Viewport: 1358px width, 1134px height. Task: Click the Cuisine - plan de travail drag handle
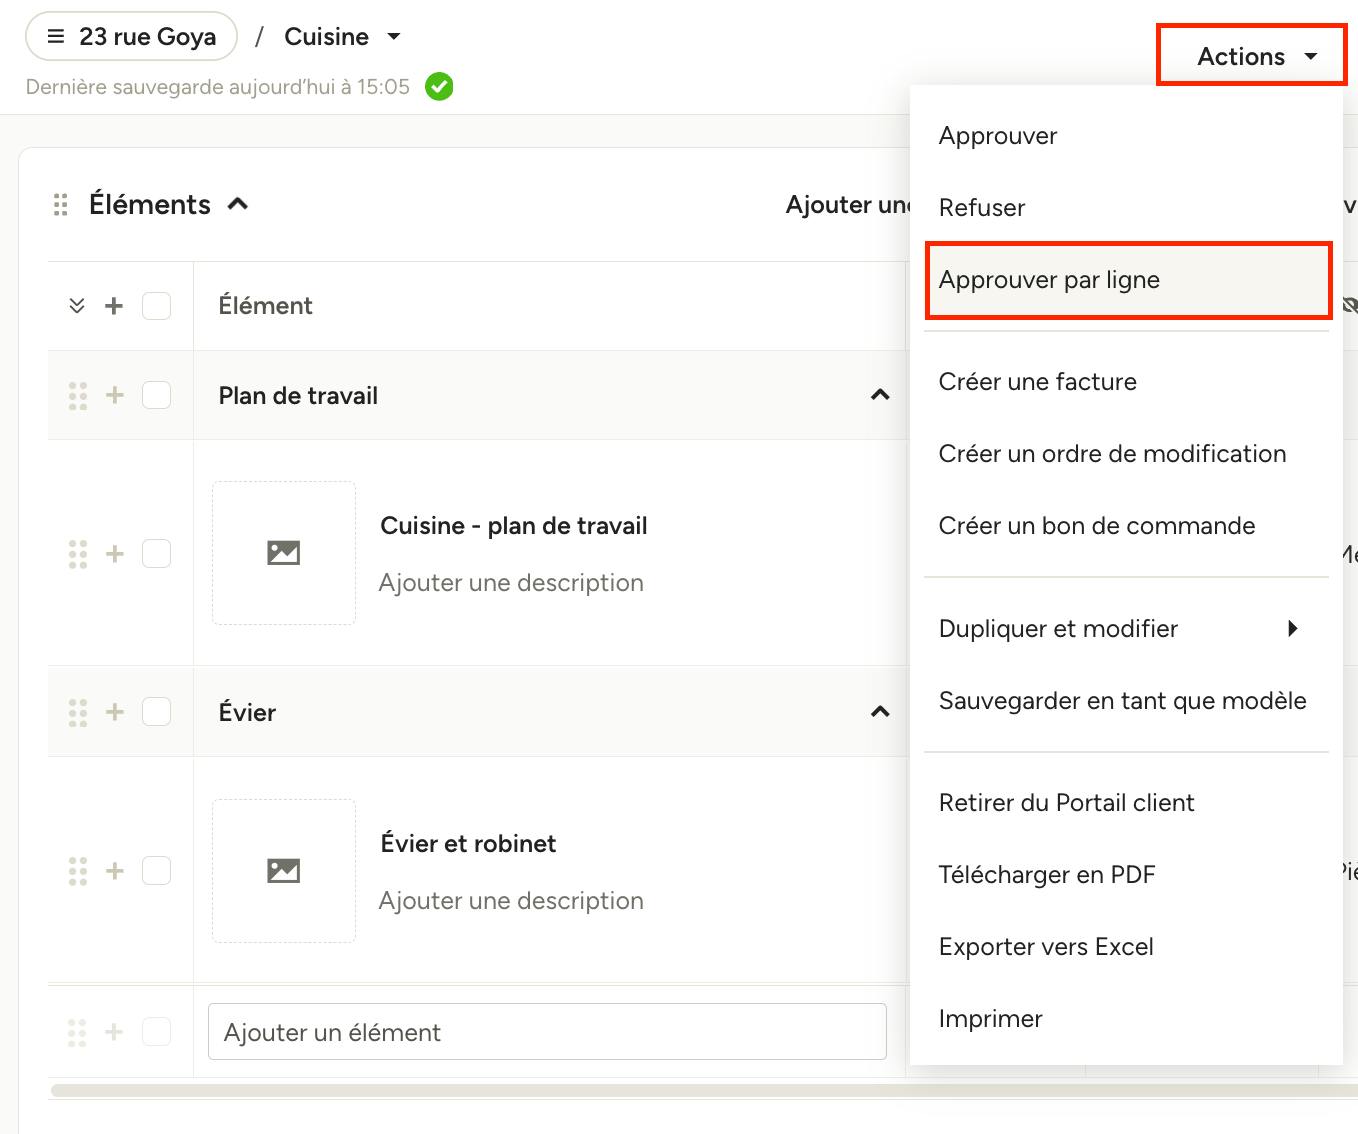[78, 554]
